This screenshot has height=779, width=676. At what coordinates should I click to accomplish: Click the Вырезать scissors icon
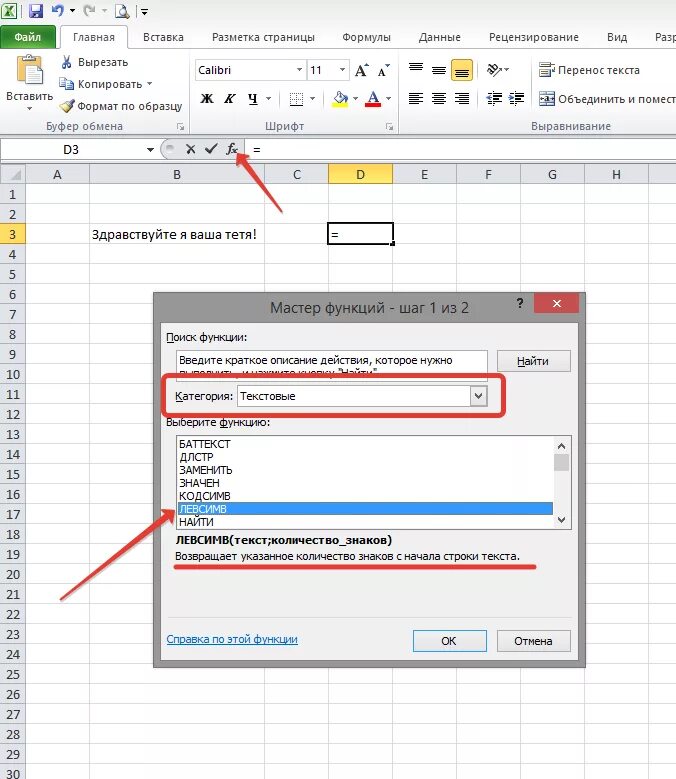click(x=66, y=62)
